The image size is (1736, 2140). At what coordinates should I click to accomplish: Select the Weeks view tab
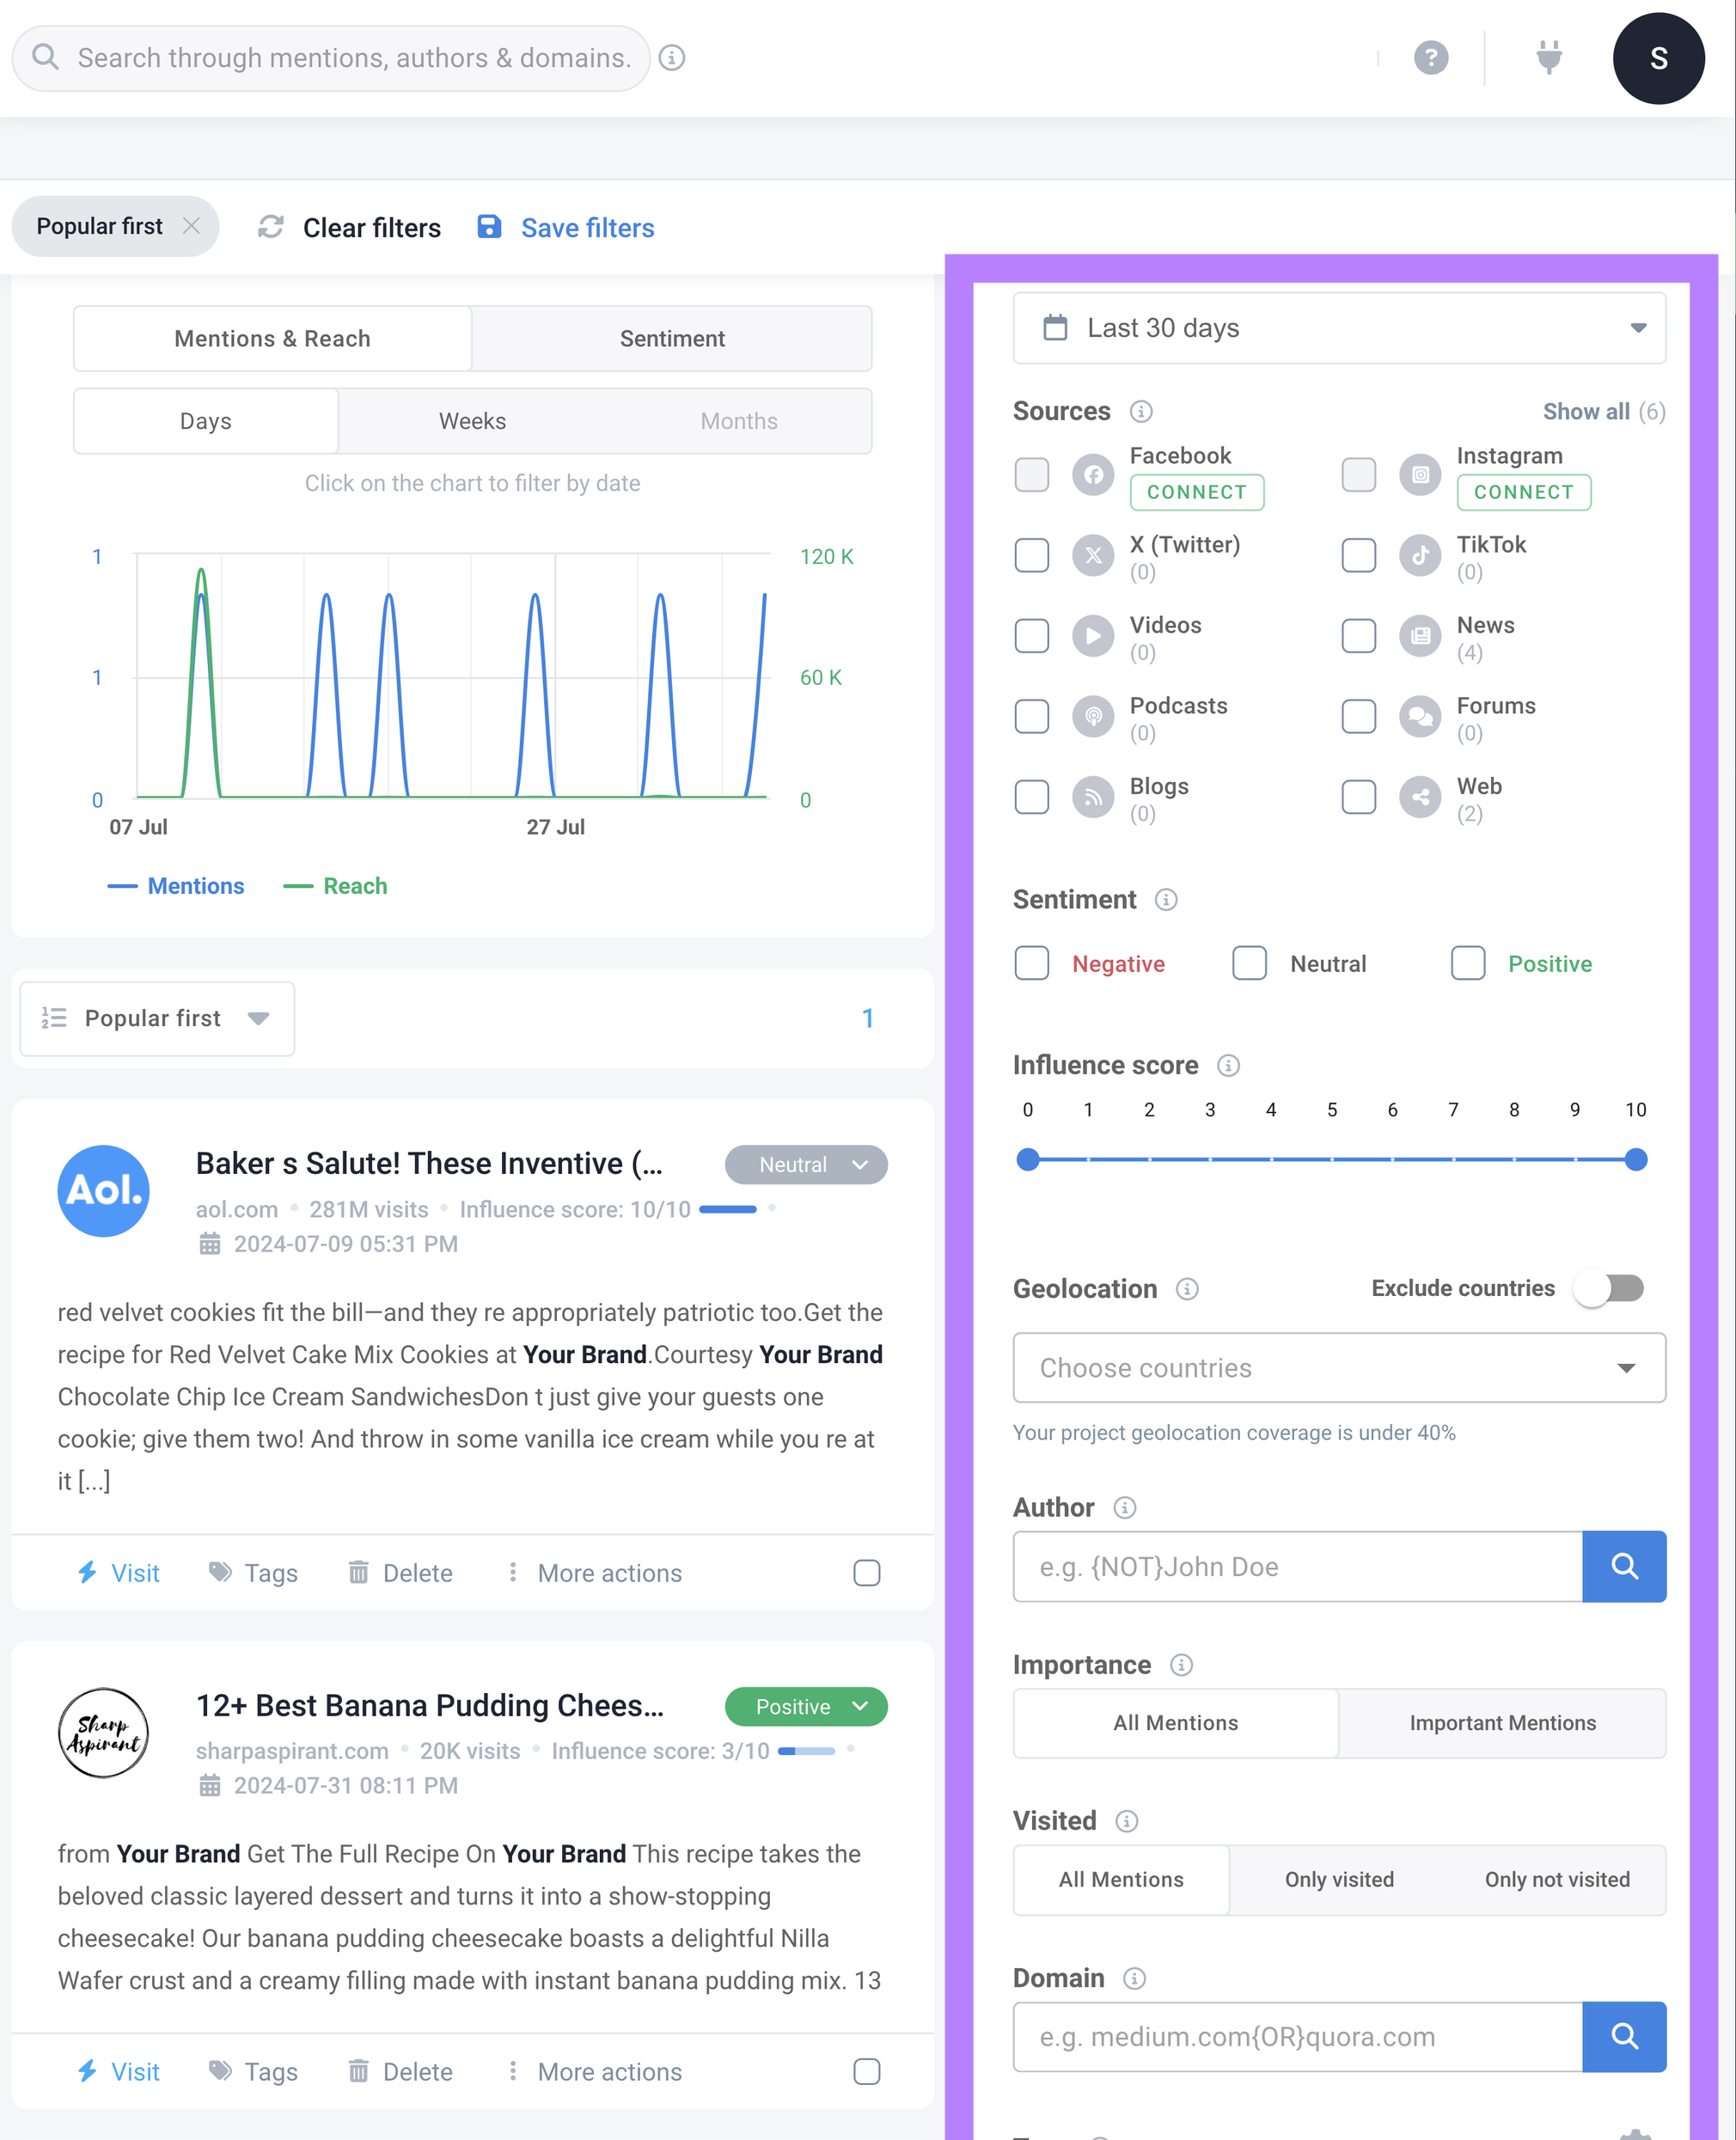tap(471, 422)
